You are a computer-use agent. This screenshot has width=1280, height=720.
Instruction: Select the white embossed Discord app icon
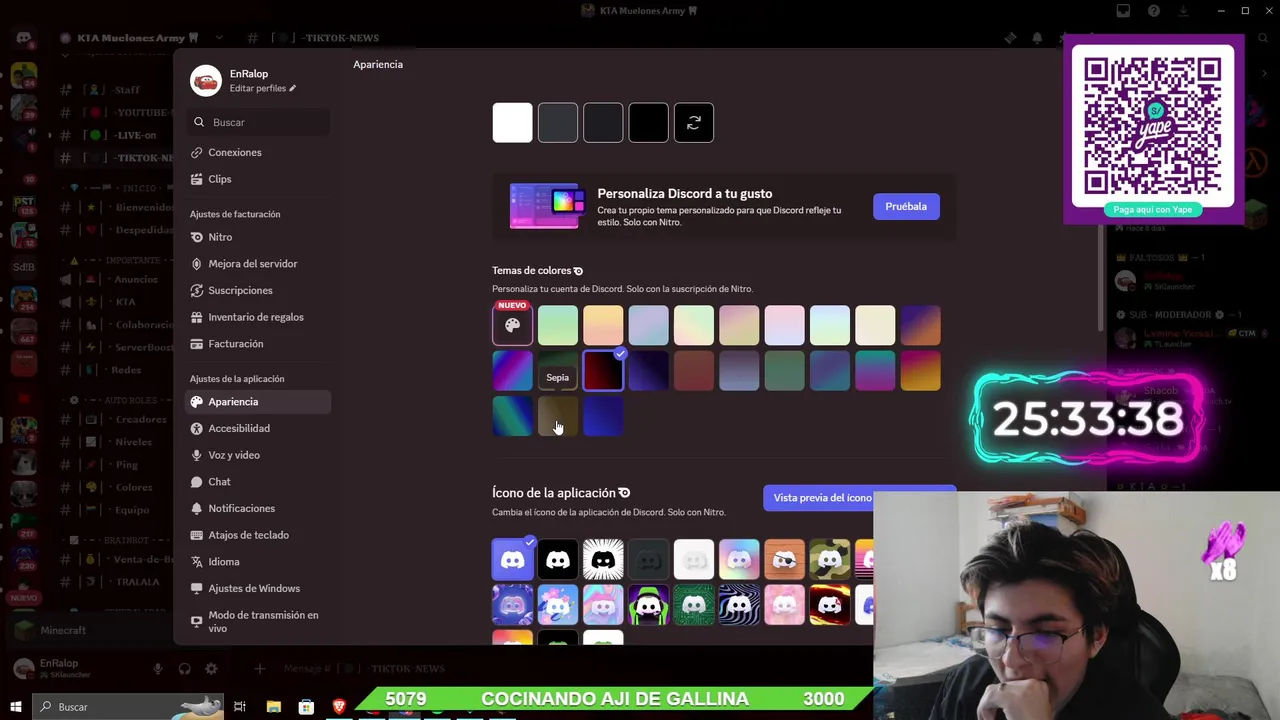click(x=694, y=560)
